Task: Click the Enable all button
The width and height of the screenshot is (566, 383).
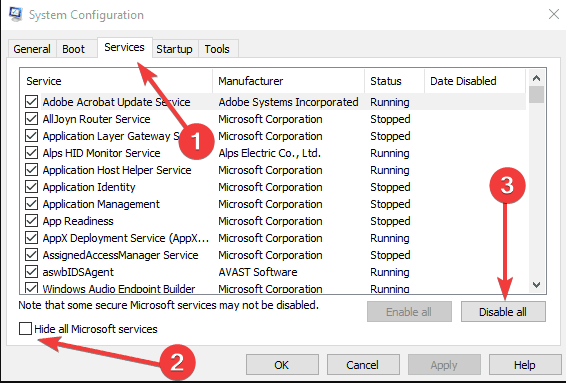Action: 409,312
